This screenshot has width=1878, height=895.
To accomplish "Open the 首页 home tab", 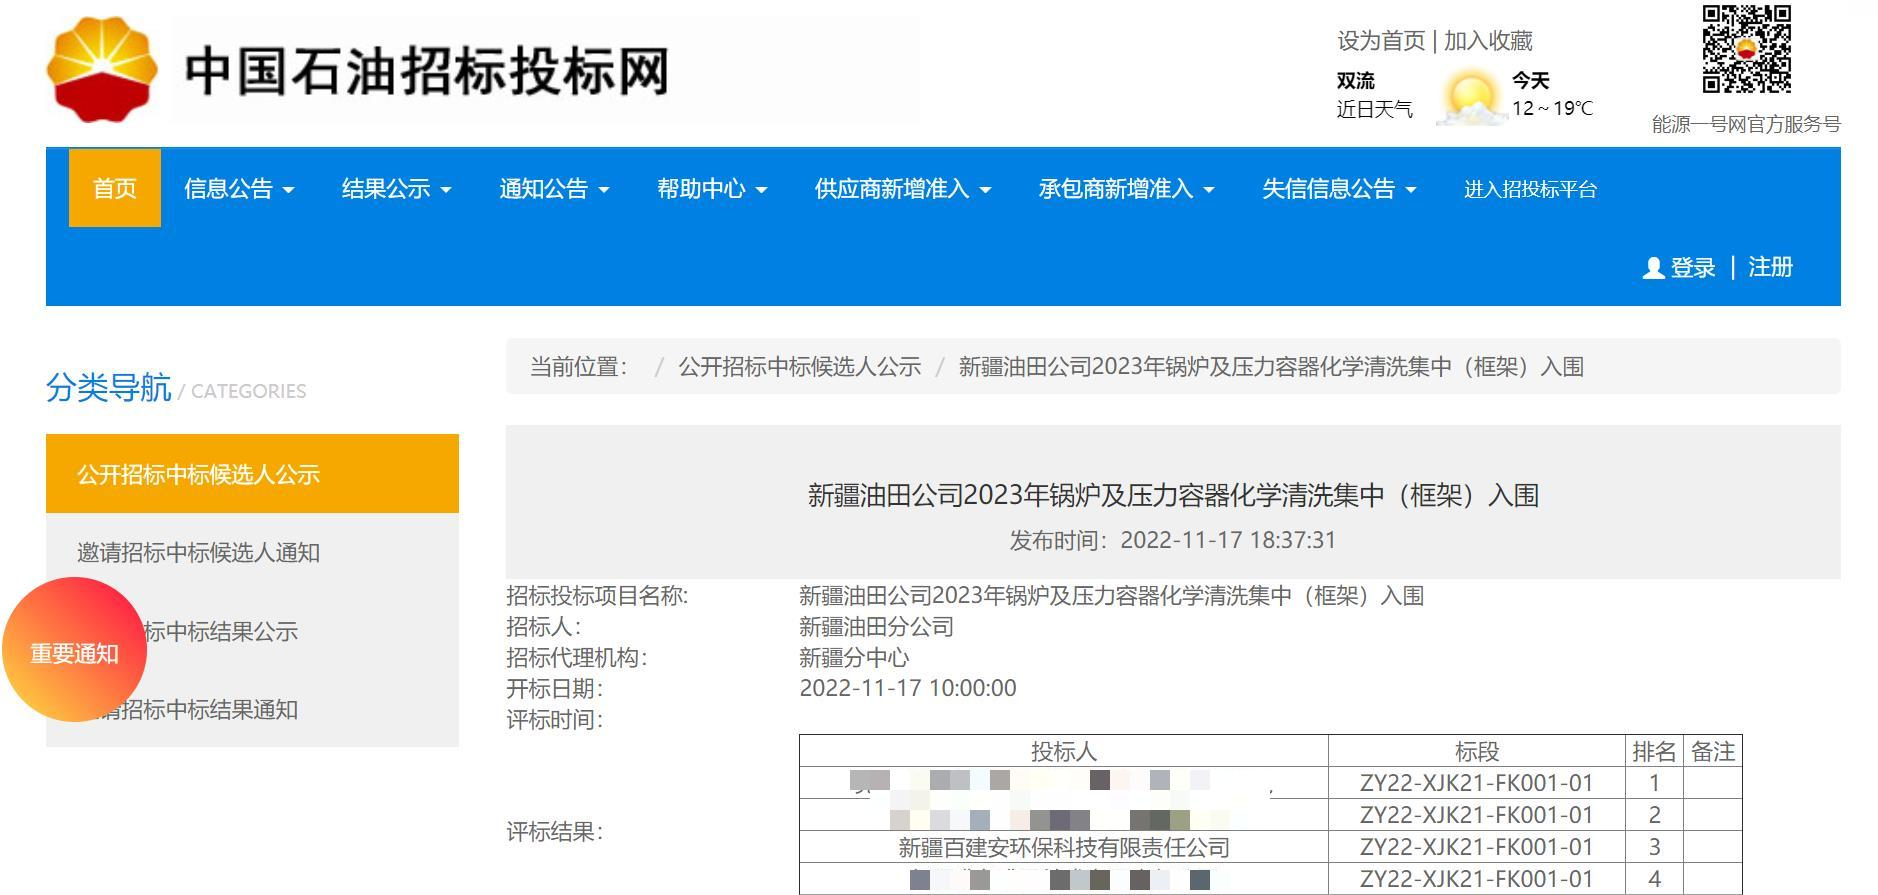I will pos(115,188).
